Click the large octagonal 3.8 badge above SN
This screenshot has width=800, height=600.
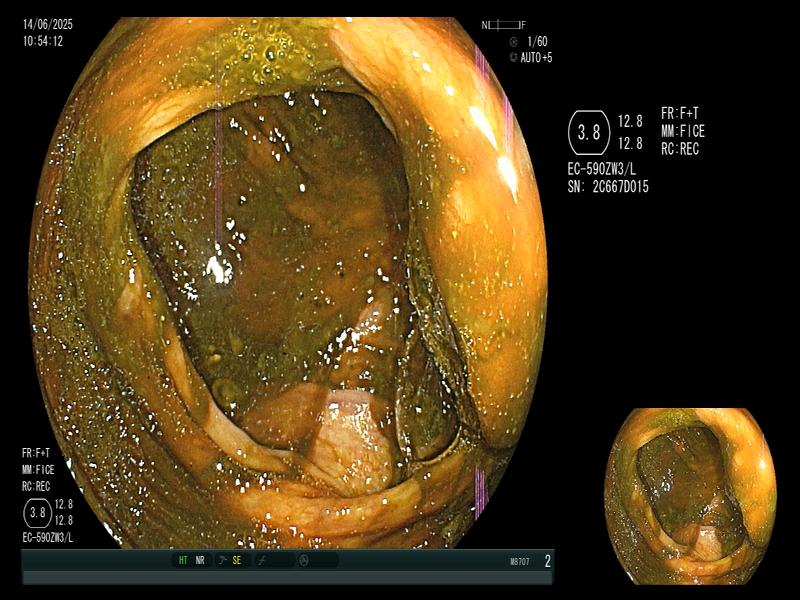point(589,132)
